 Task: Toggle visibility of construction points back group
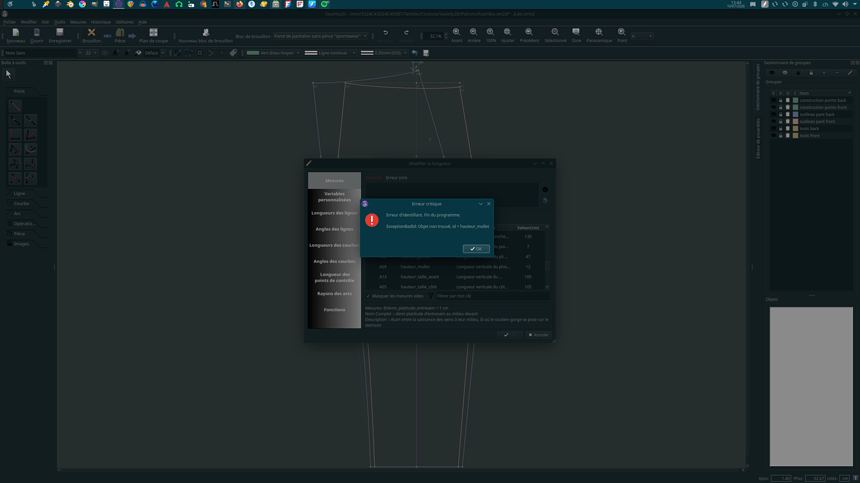pyautogui.click(x=773, y=100)
